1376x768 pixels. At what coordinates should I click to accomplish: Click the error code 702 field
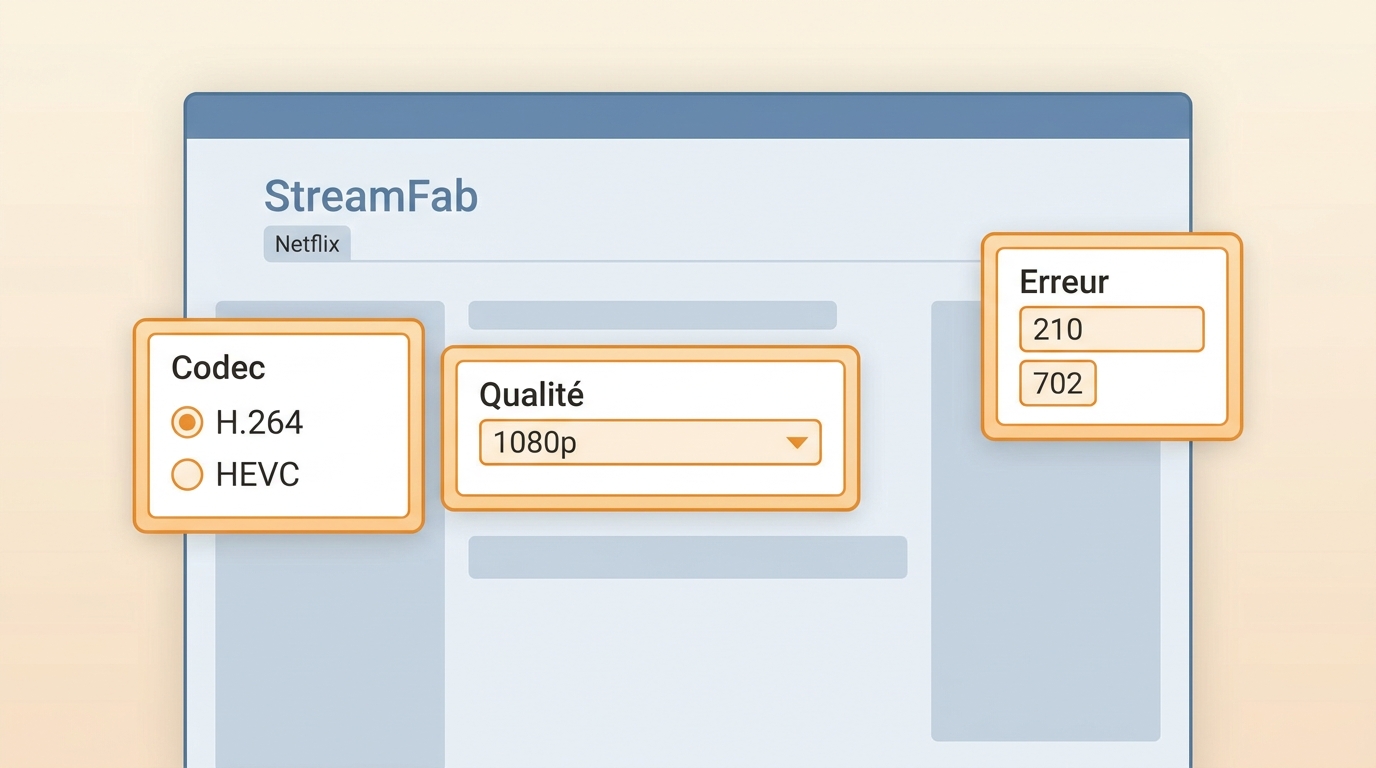point(1058,383)
